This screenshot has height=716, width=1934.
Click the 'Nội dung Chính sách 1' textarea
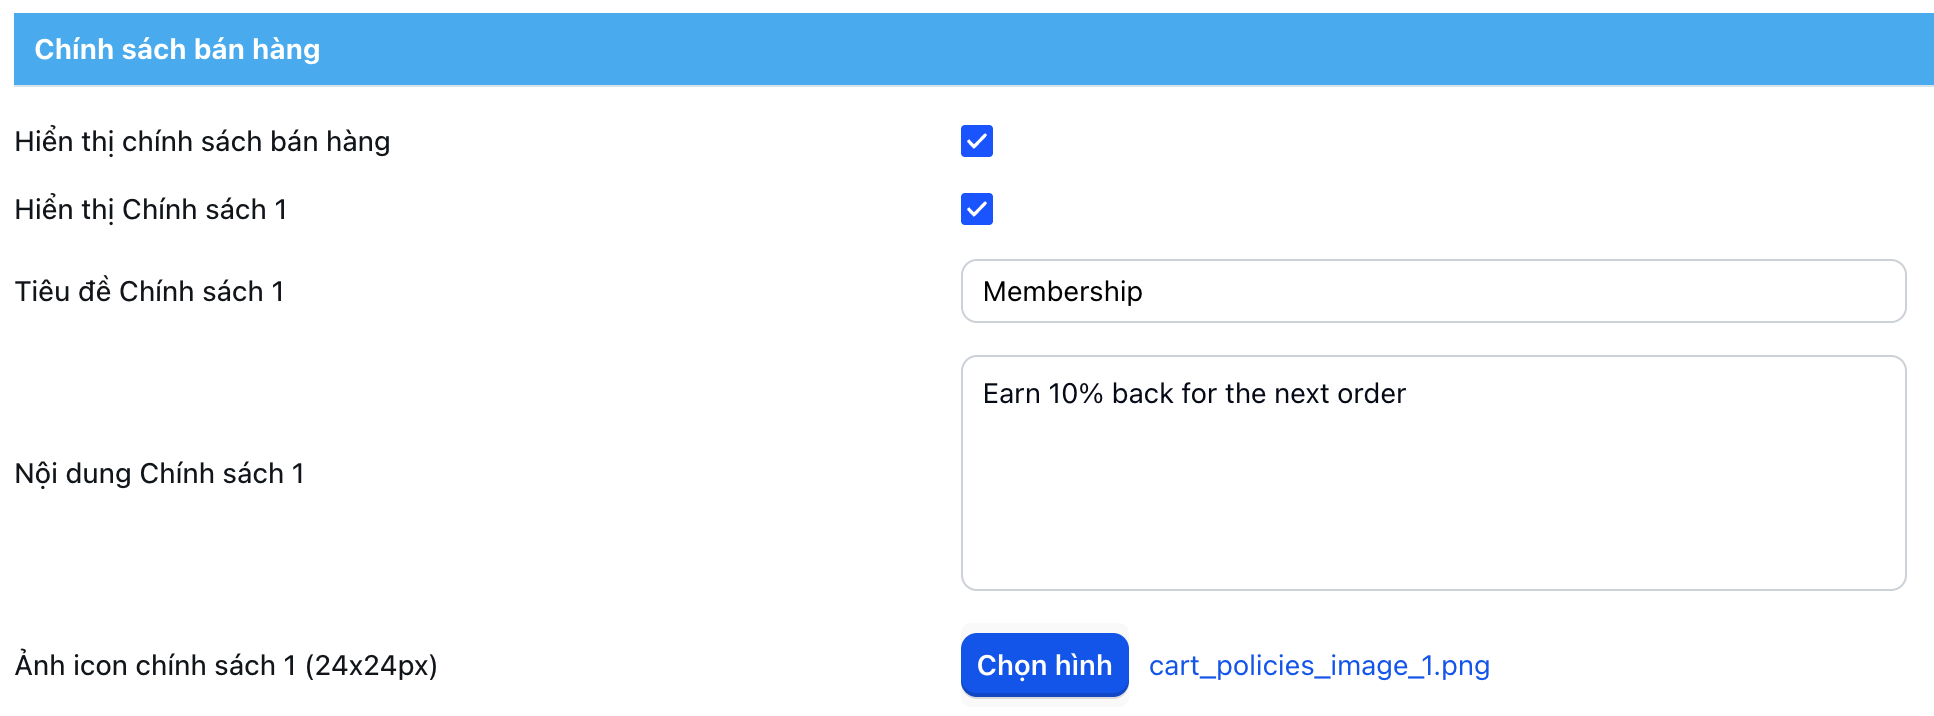pyautogui.click(x=1432, y=472)
